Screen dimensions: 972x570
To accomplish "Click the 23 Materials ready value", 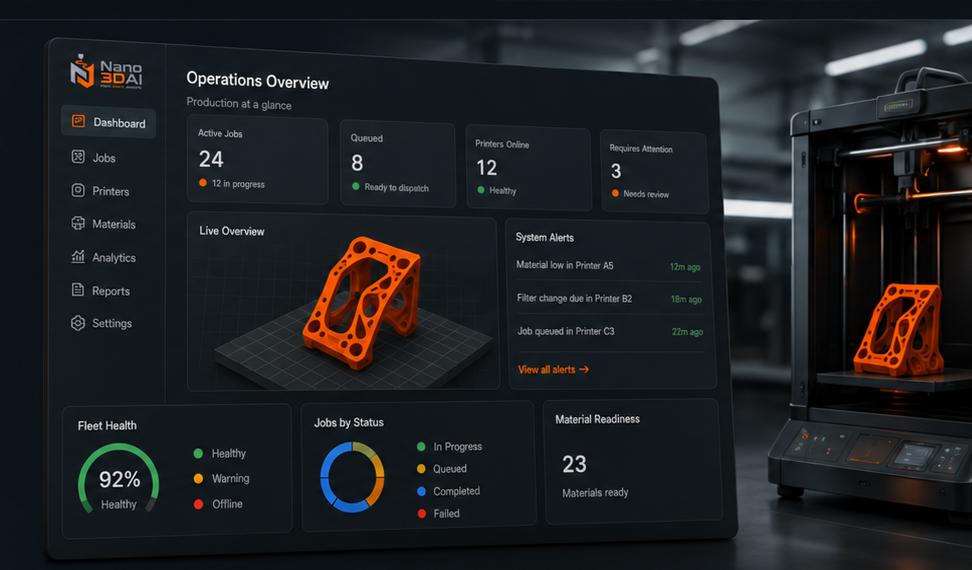I will click(x=575, y=465).
